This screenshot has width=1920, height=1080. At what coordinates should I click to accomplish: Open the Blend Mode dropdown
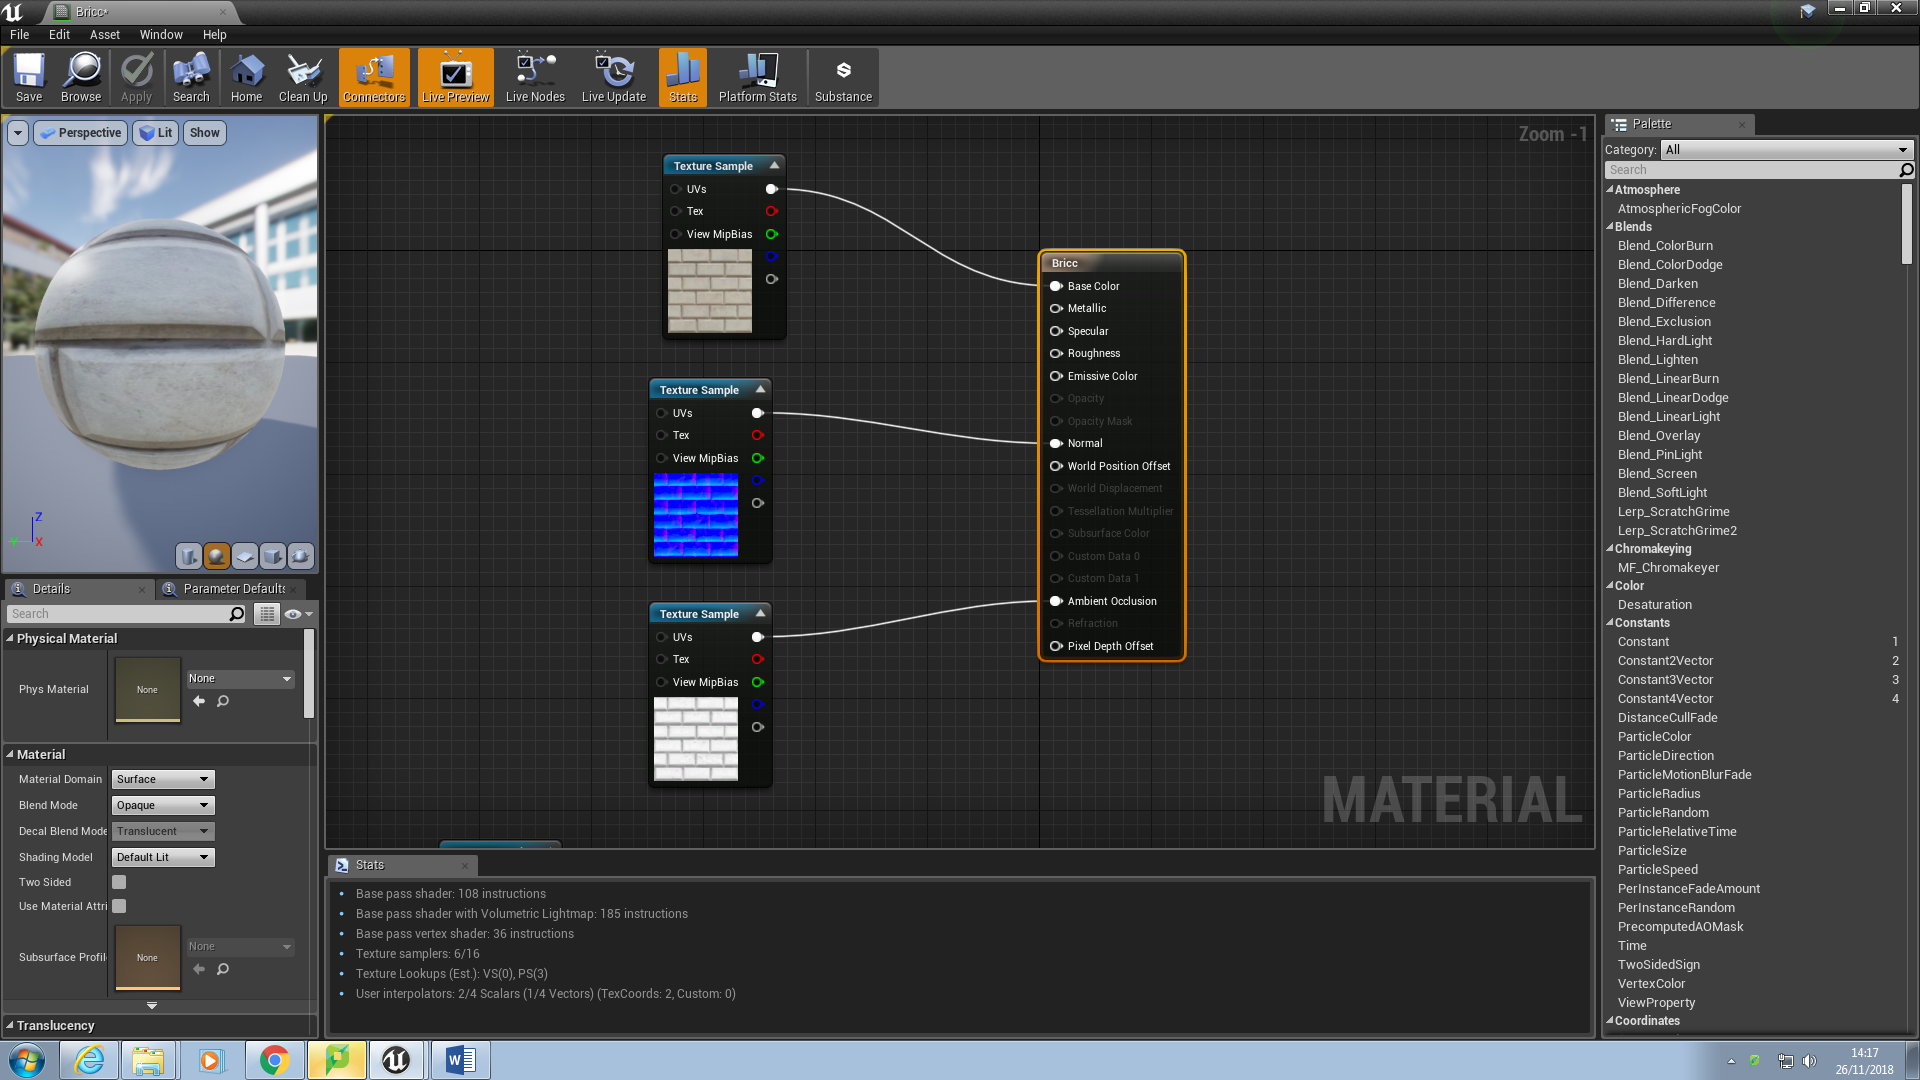tap(163, 805)
